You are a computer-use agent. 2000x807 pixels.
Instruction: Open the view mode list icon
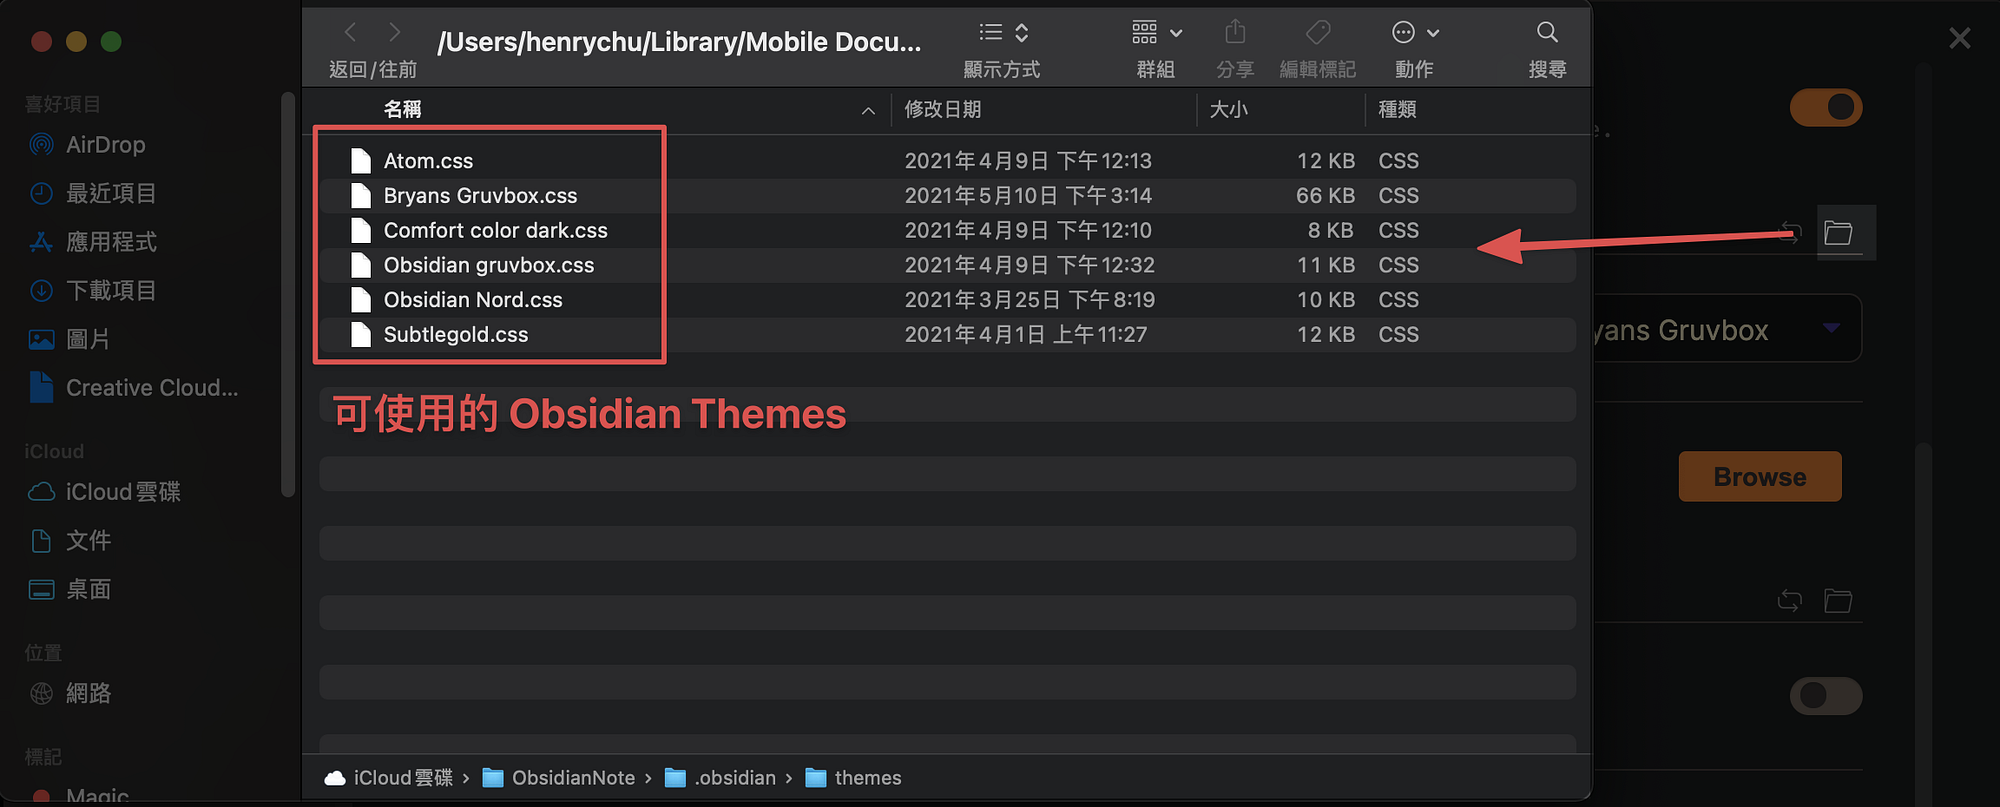click(991, 32)
